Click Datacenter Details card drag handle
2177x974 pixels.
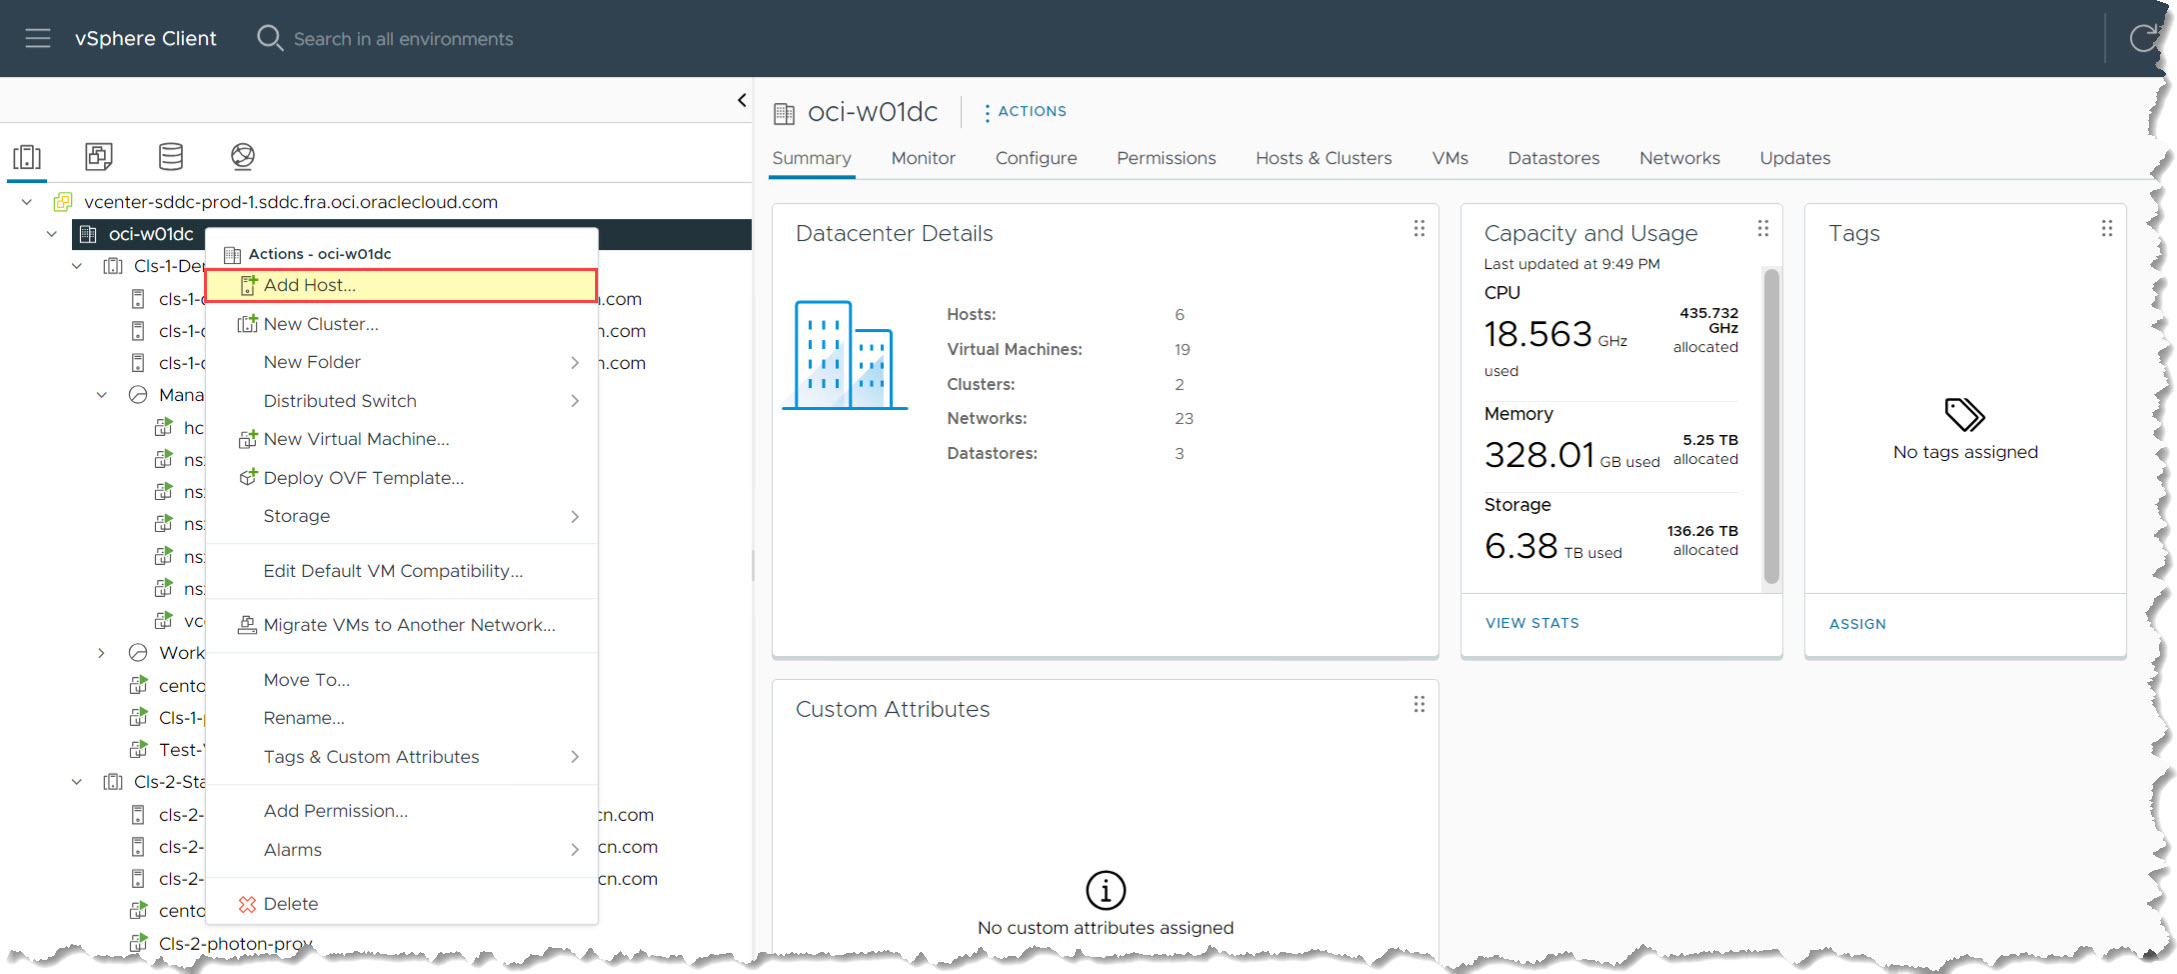pyautogui.click(x=1418, y=229)
